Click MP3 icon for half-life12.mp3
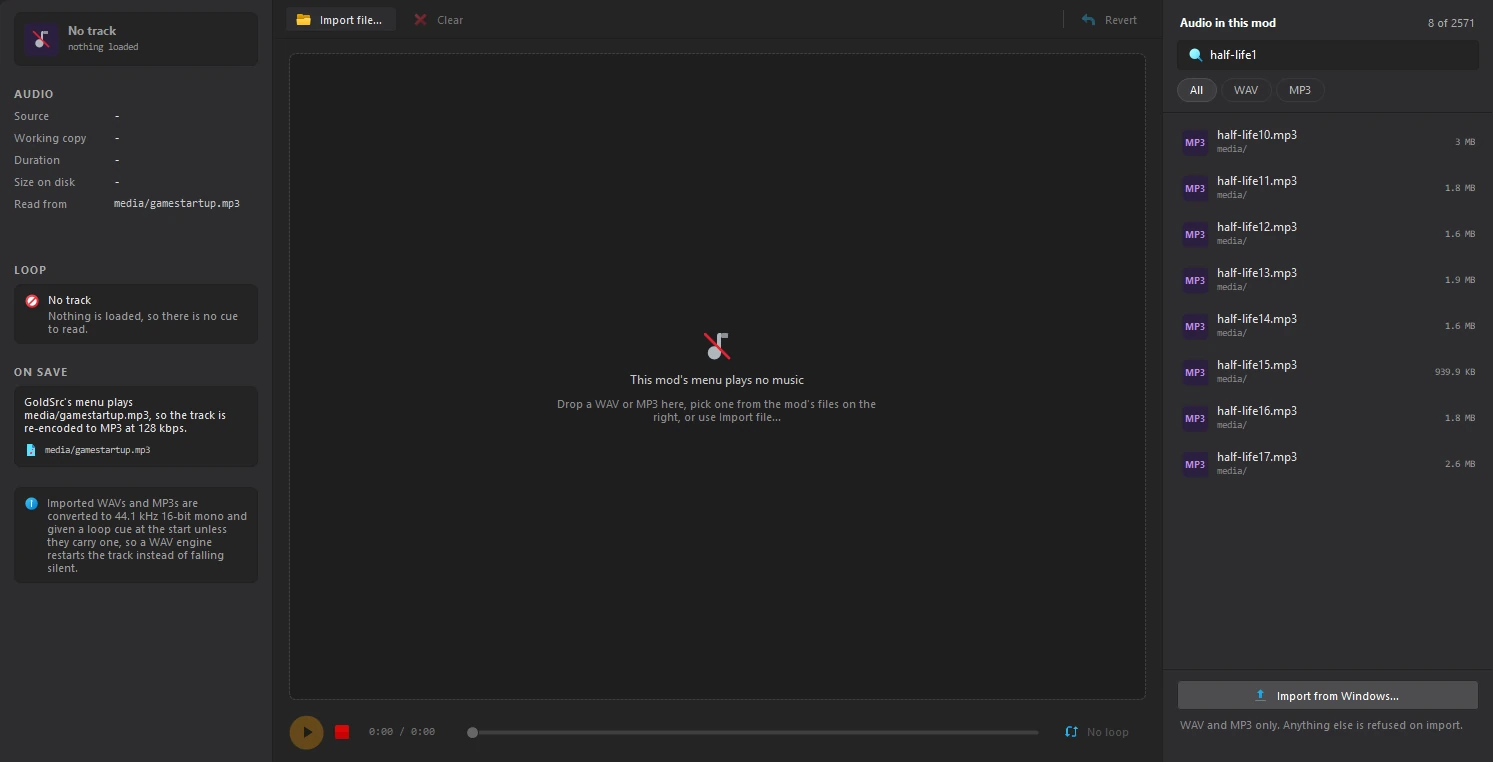1493x762 pixels. [x=1195, y=234]
